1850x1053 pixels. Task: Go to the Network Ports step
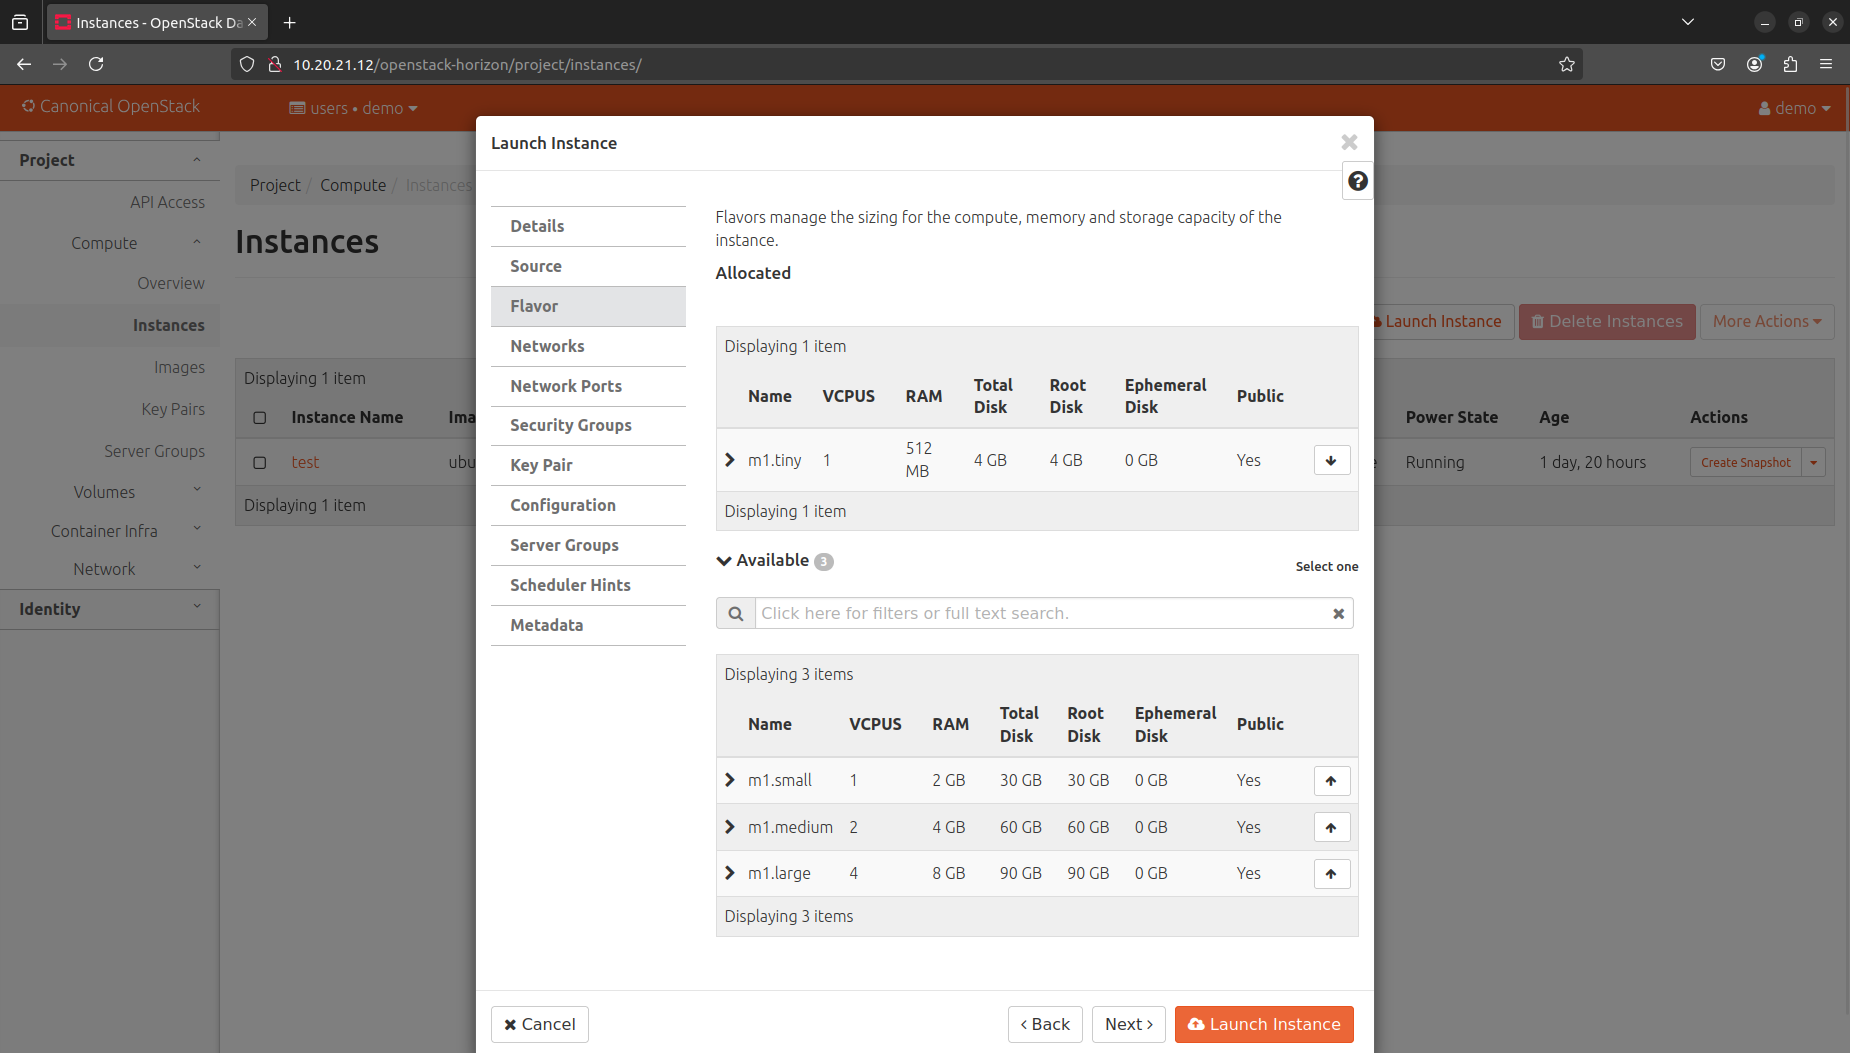click(588, 386)
